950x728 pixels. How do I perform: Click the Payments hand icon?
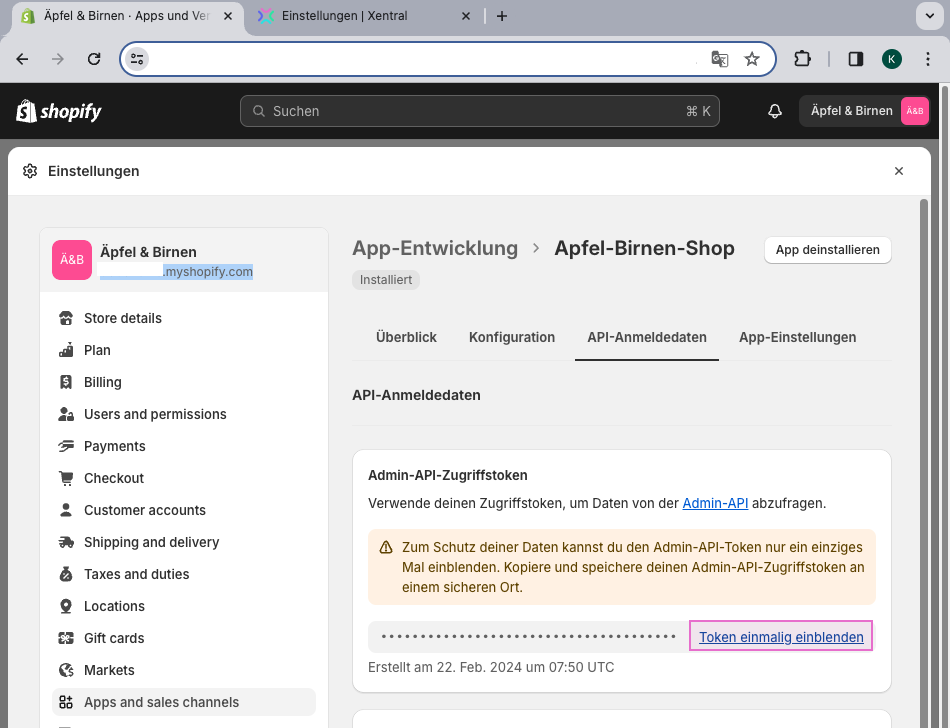(67, 446)
